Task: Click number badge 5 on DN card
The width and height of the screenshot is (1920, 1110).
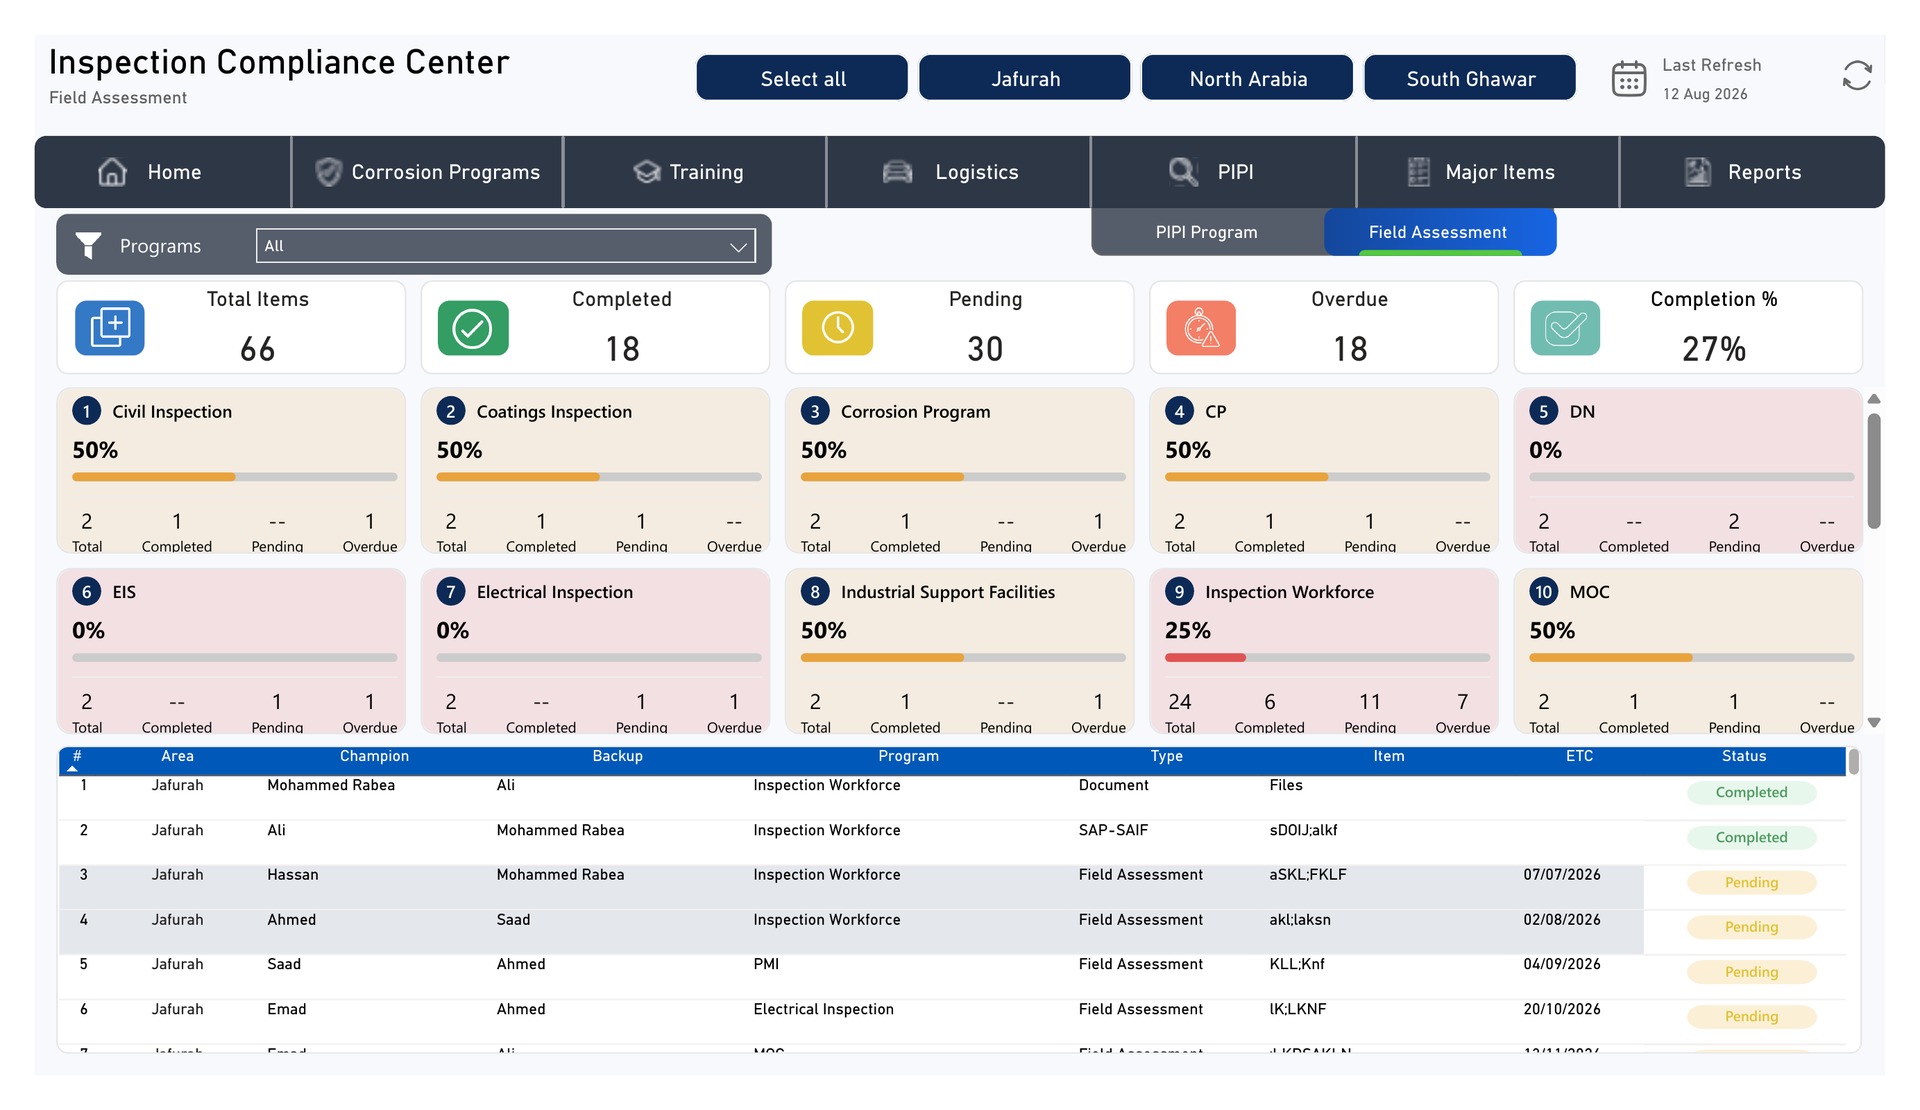Action: click(x=1544, y=411)
